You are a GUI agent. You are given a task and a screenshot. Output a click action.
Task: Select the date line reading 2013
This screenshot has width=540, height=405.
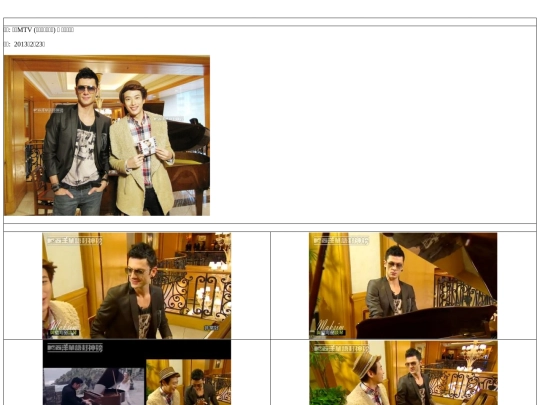[24, 44]
